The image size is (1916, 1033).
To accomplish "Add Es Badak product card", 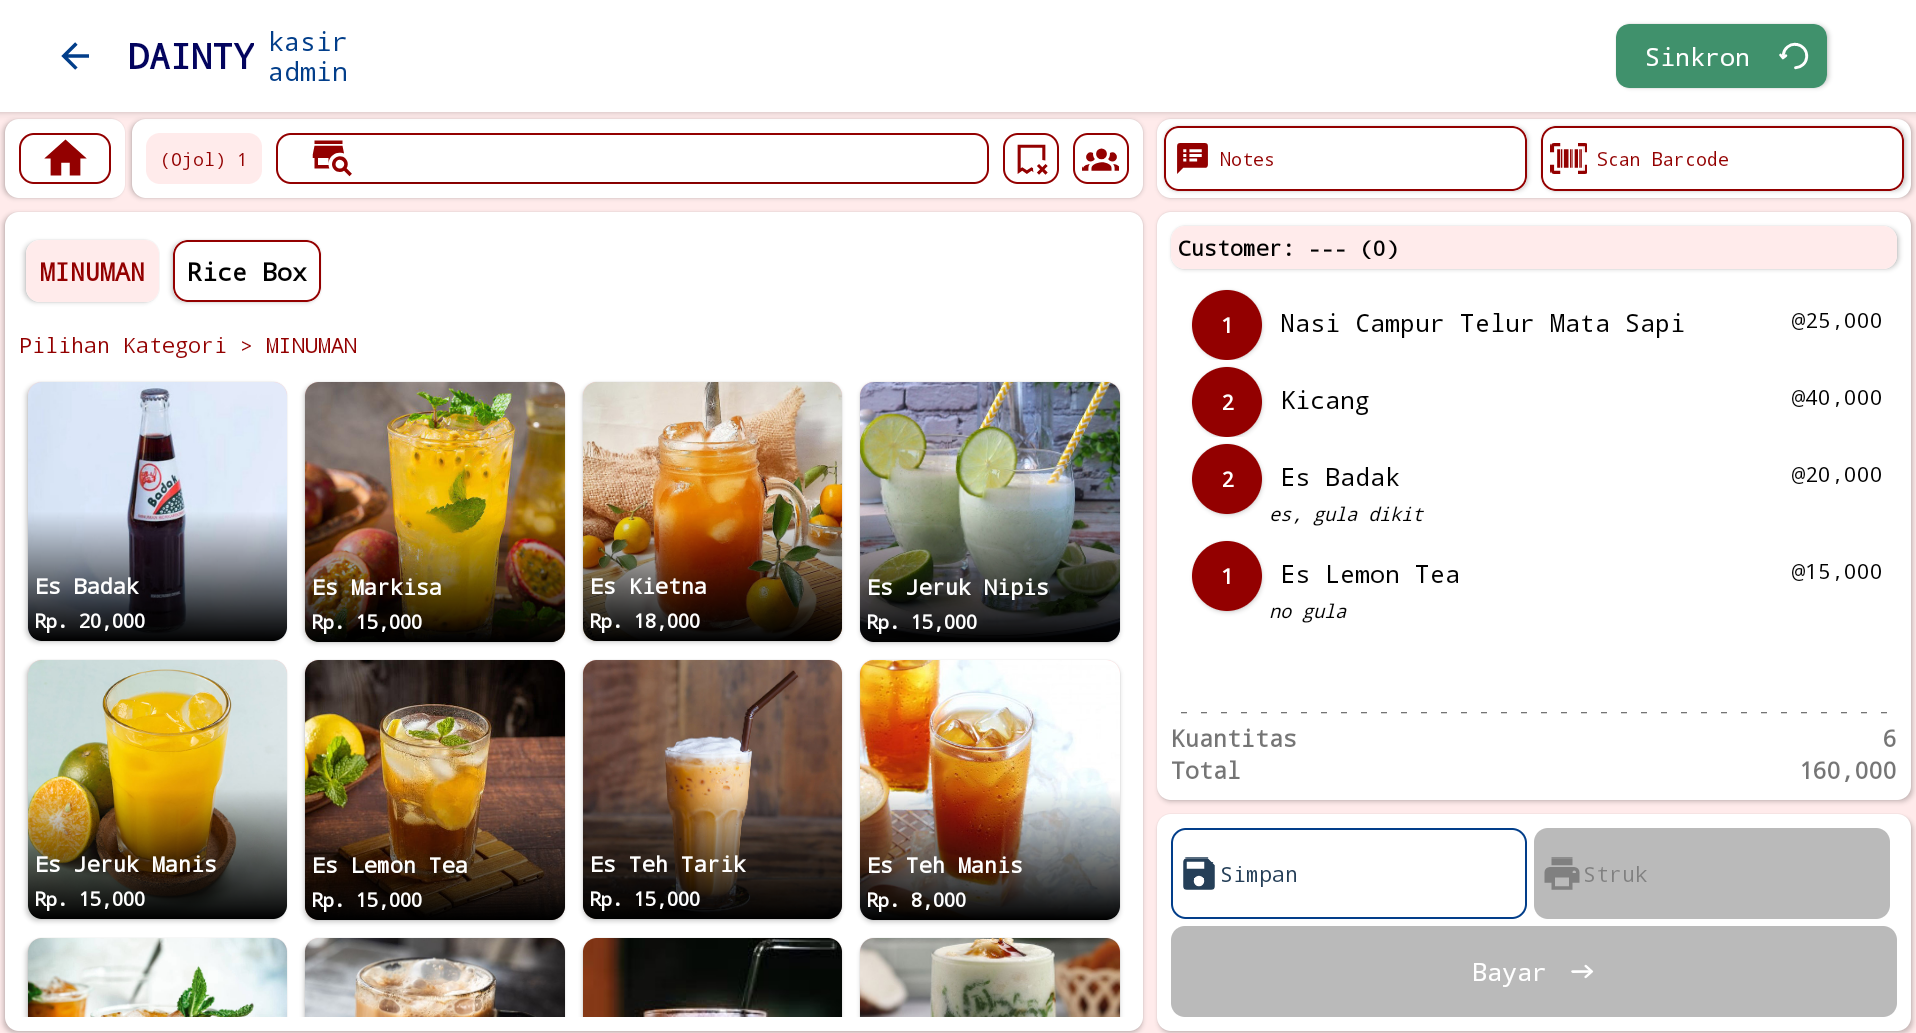I will tap(157, 511).
